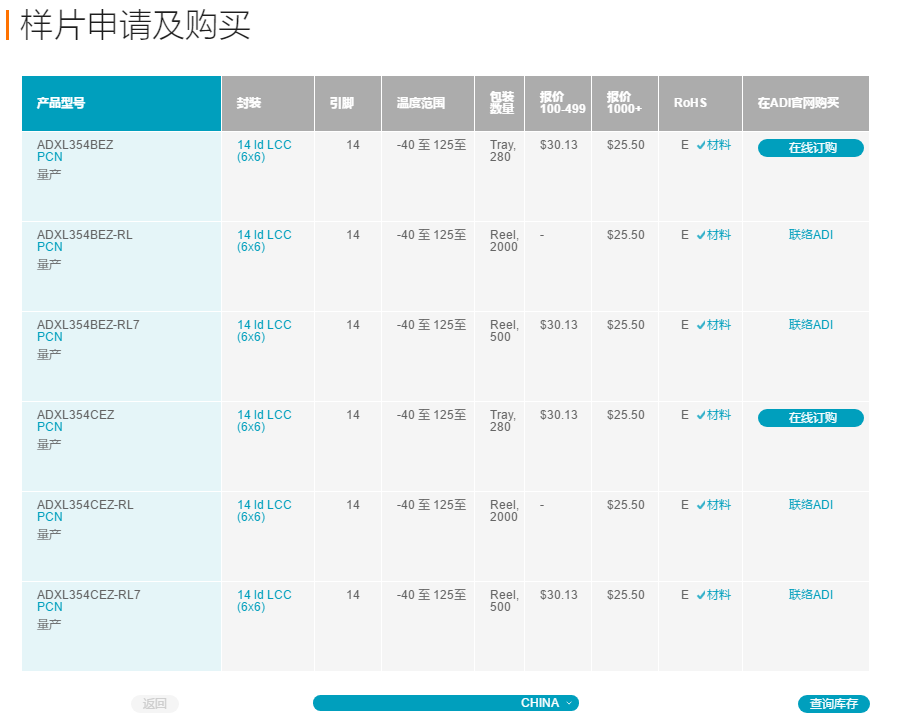Click Reel, 500 packing for ADXL354BEZ-RL7
This screenshot has height=721, width=908.
coord(504,331)
